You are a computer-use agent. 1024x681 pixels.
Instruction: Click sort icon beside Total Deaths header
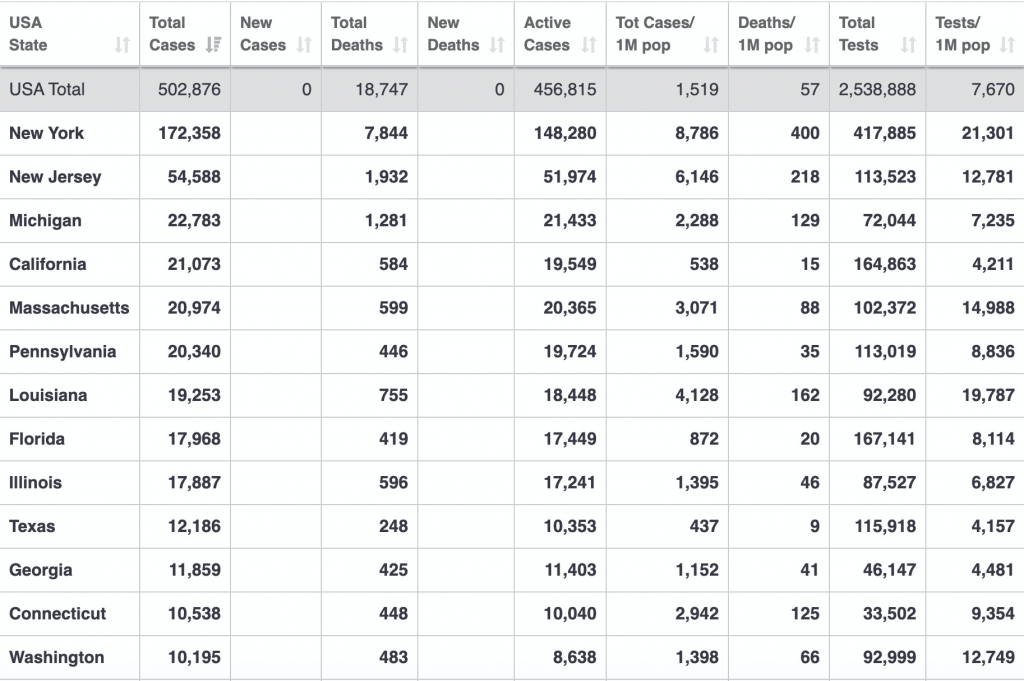(x=400, y=45)
